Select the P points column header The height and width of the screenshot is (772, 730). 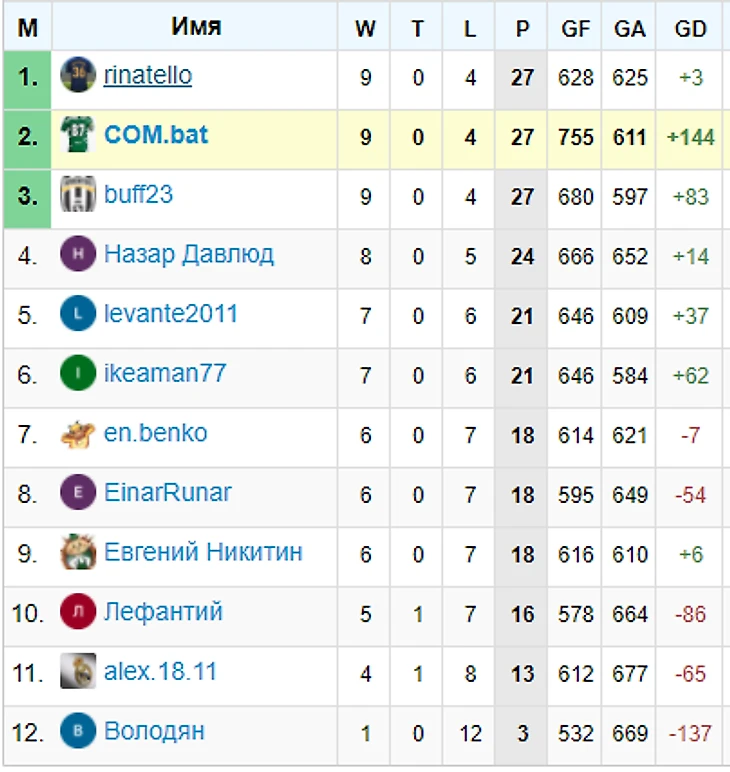(521, 28)
